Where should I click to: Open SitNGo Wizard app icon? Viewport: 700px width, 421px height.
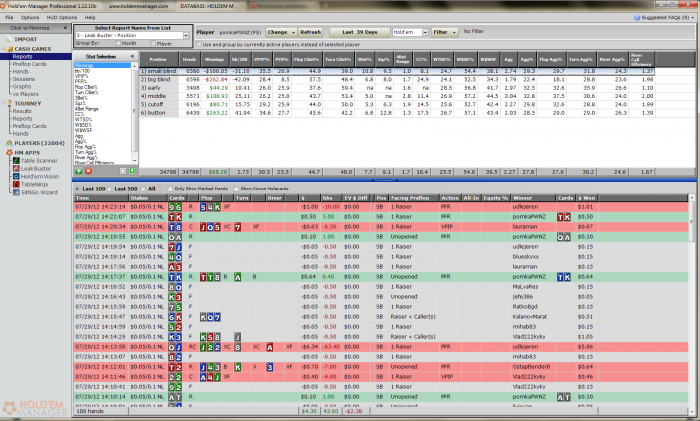click(x=16, y=192)
